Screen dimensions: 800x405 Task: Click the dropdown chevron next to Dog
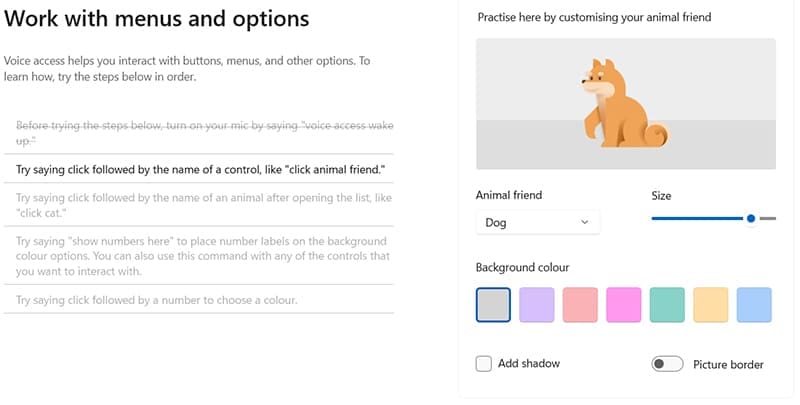click(585, 222)
